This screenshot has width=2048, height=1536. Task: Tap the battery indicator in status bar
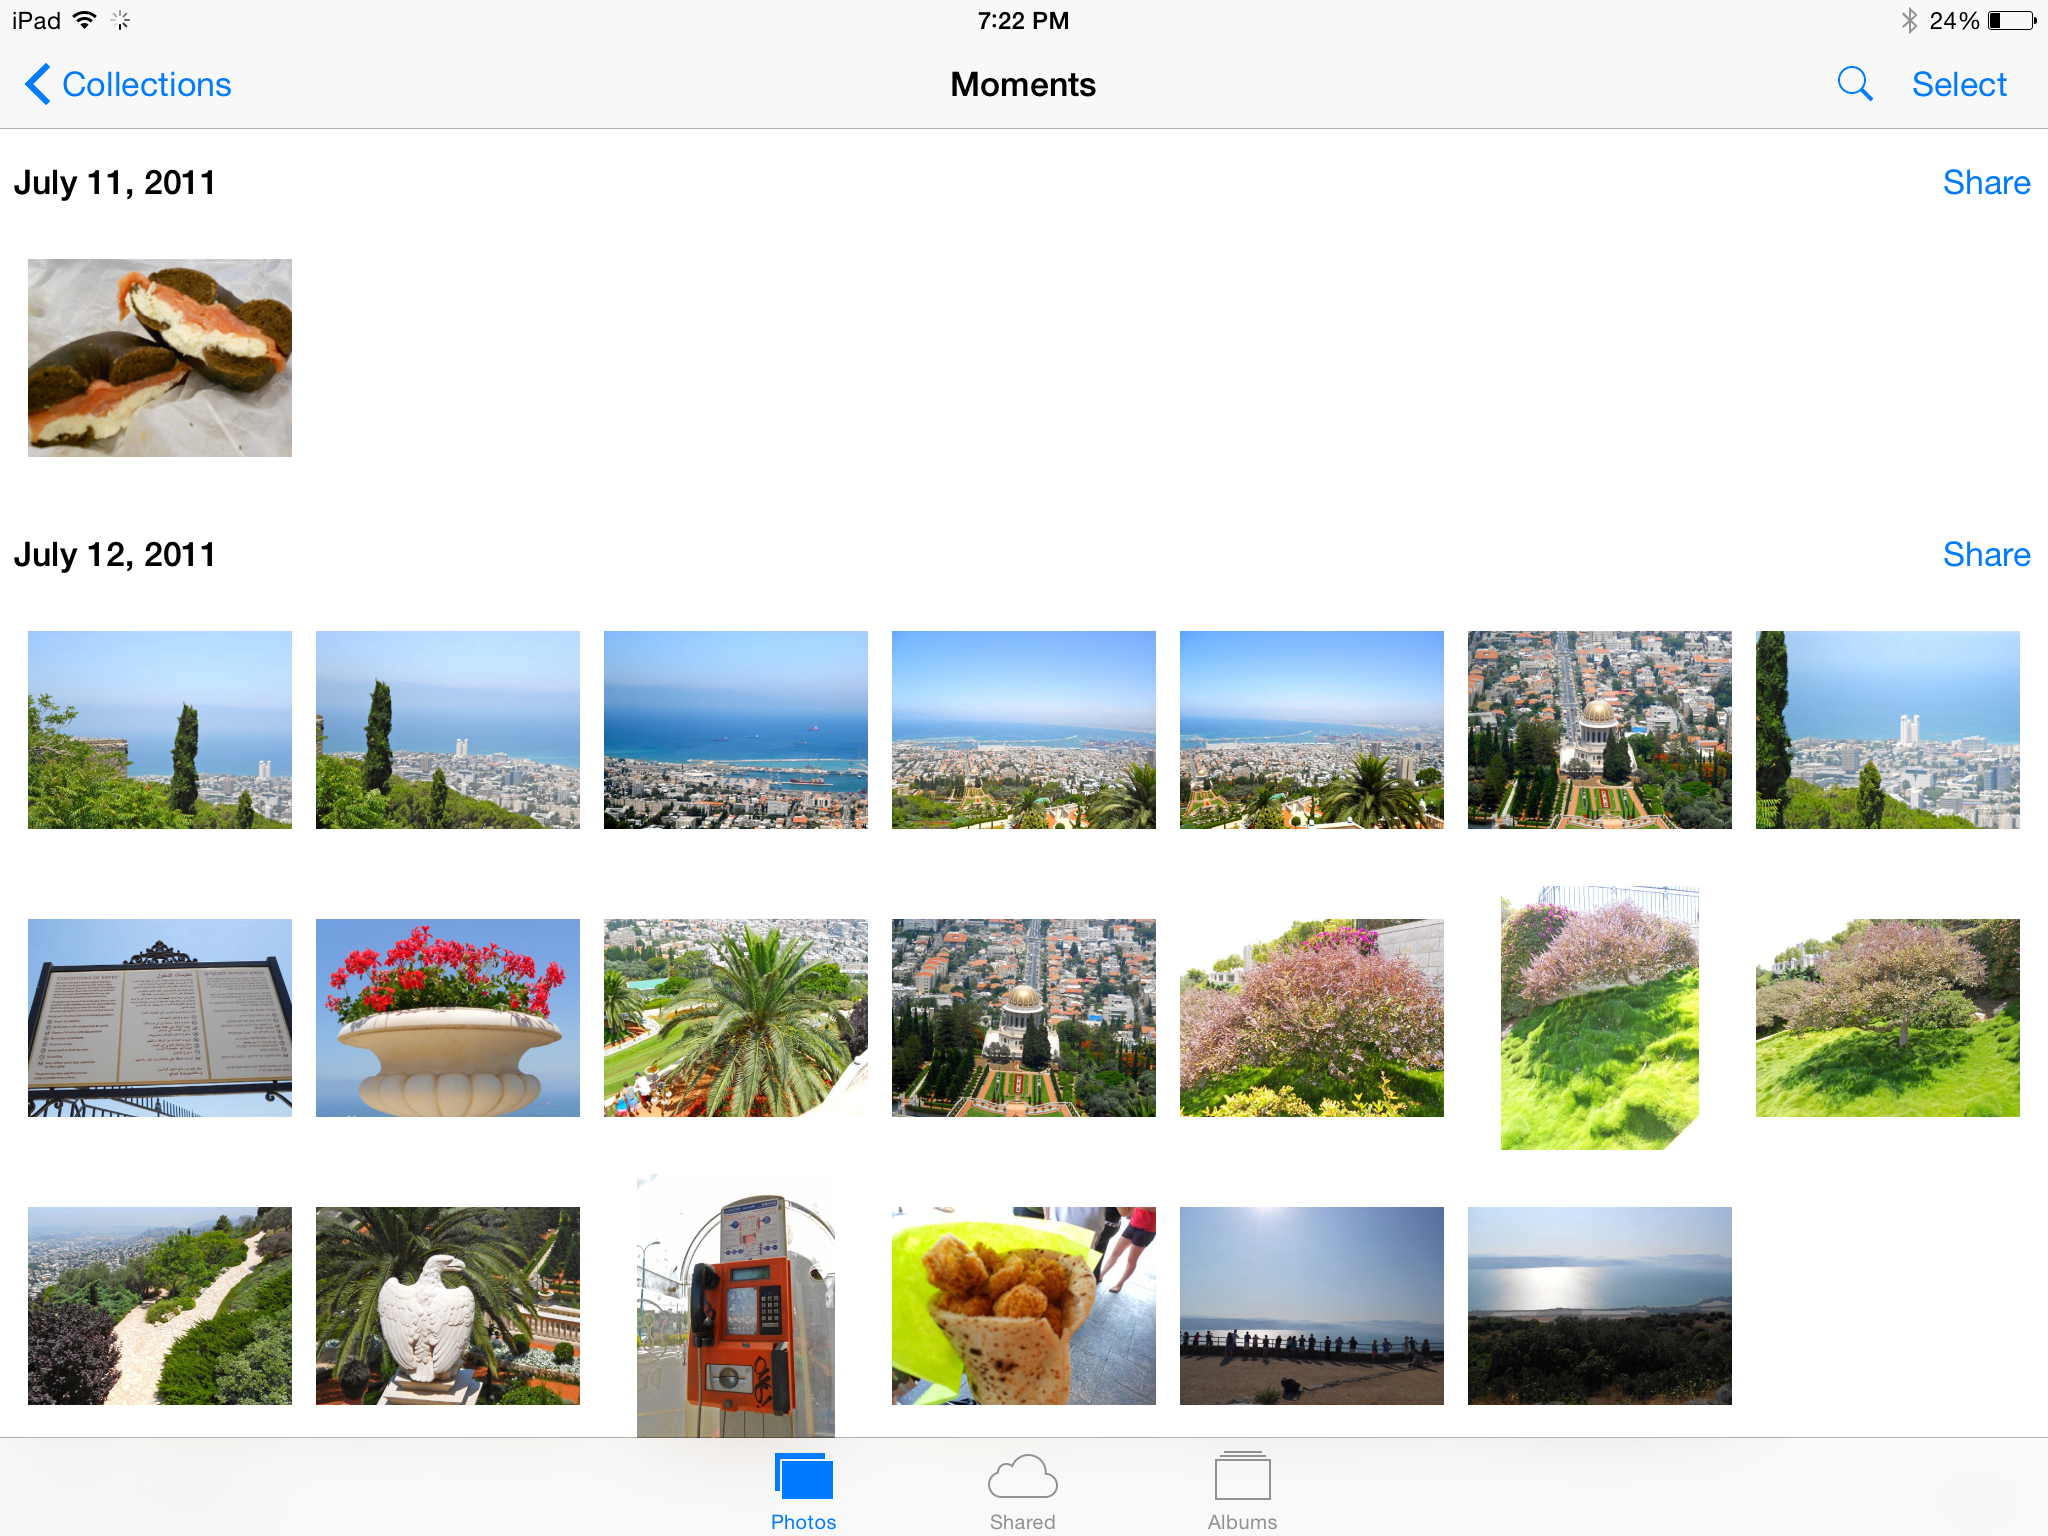2011,21
